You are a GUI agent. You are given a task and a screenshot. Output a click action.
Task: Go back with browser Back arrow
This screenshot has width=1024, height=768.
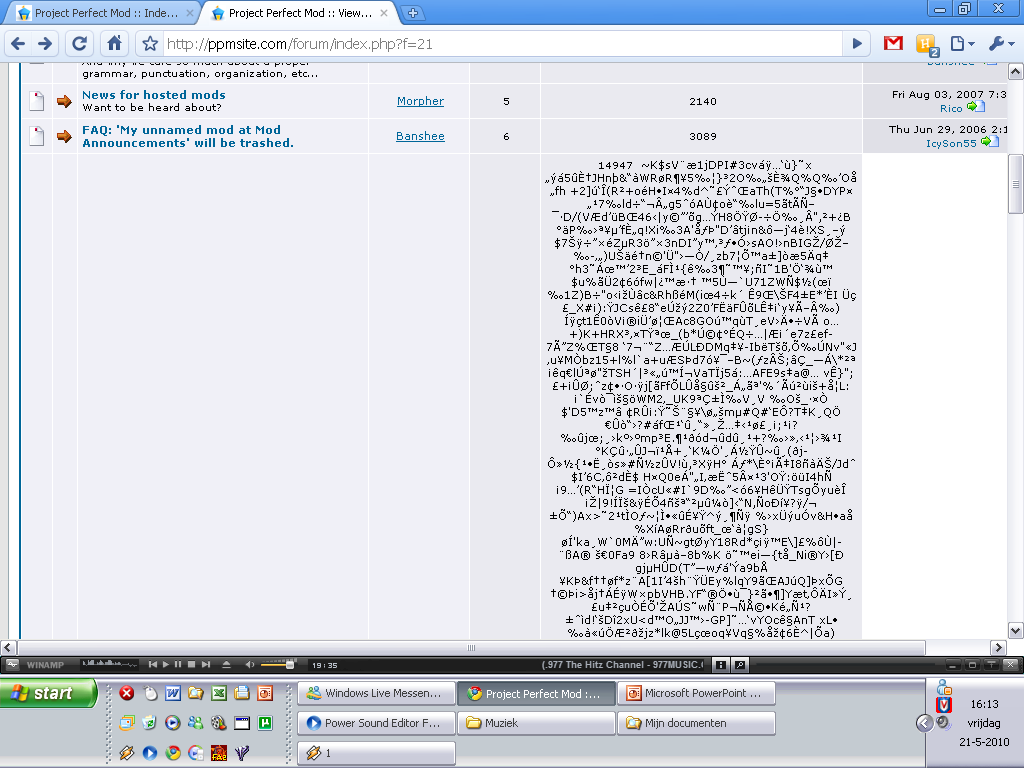[18, 44]
